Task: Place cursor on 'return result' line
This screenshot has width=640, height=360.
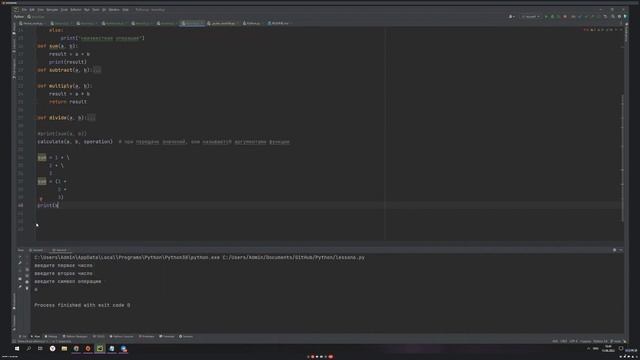Action: pyautogui.click(x=68, y=102)
